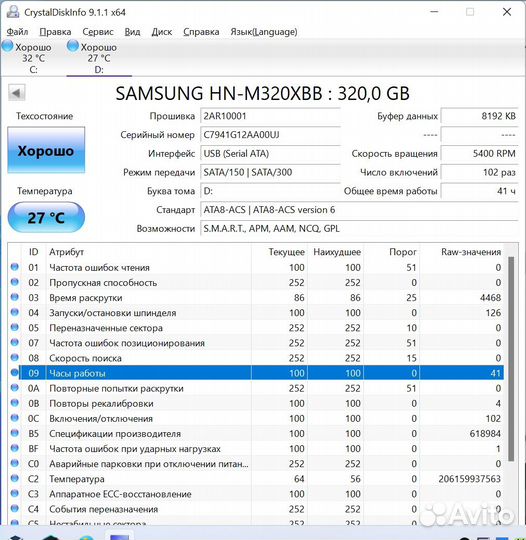Open the Диск menu
This screenshot has width=526, height=540.
(x=162, y=32)
